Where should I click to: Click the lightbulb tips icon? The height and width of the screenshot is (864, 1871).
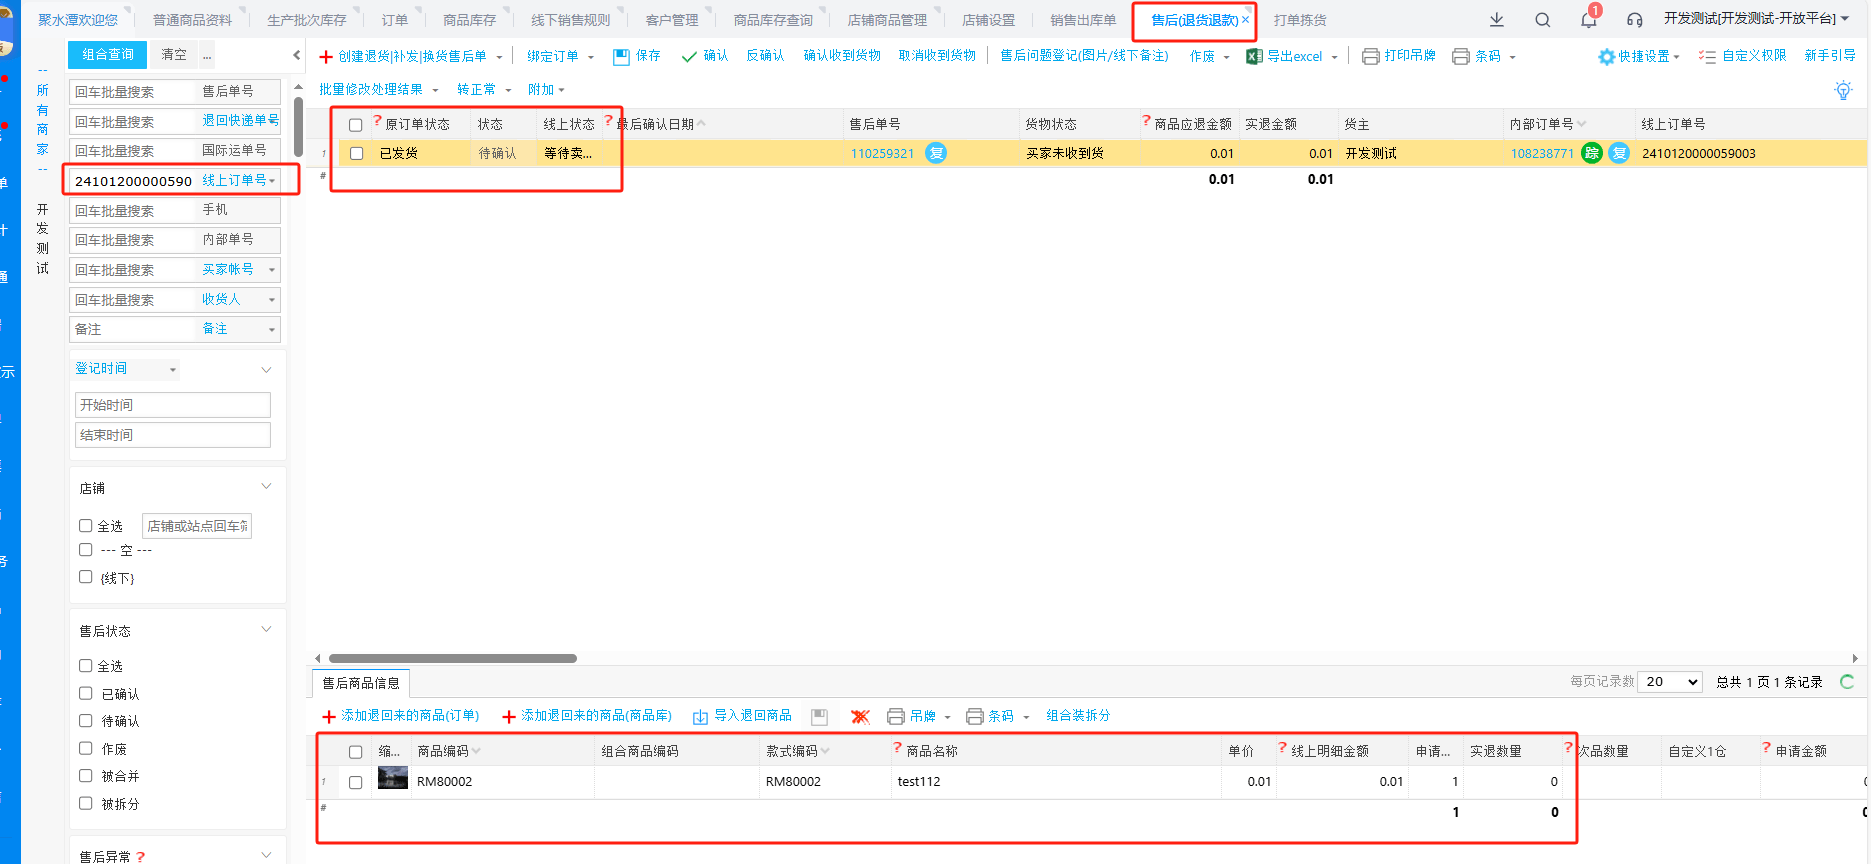[x=1843, y=90]
